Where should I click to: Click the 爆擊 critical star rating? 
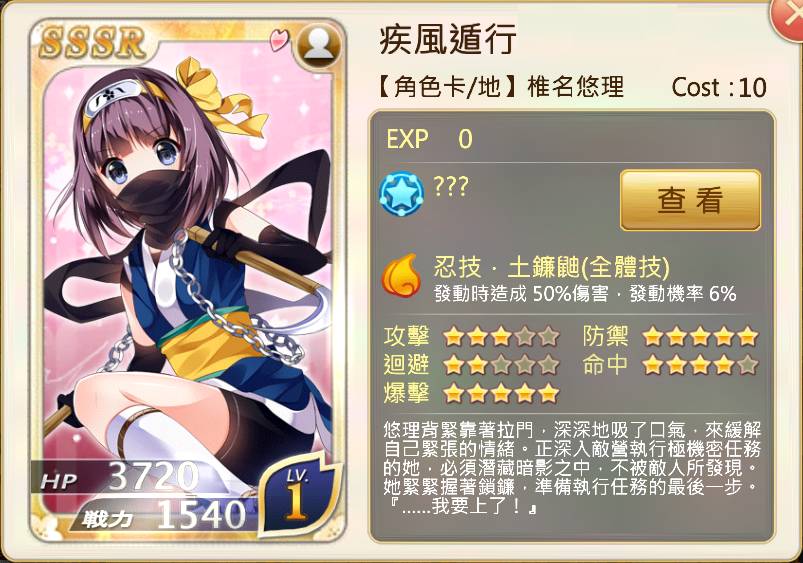tap(501, 393)
